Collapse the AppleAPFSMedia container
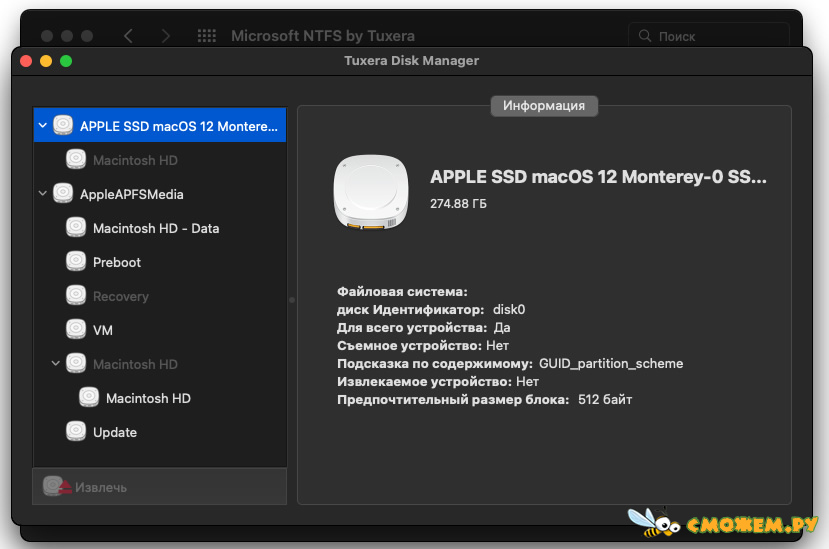 point(43,194)
